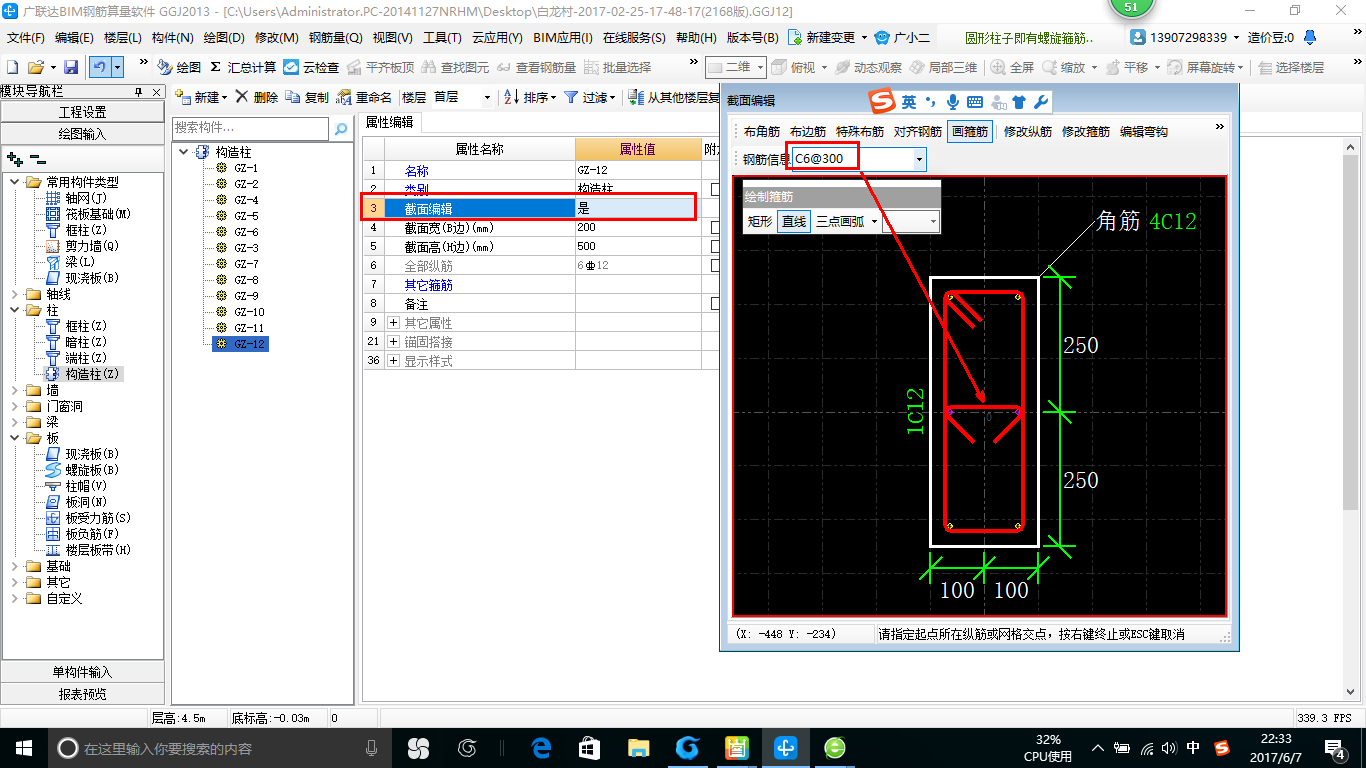Open the BIM应用(I) menu
The height and width of the screenshot is (768, 1366).
pyautogui.click(x=563, y=38)
